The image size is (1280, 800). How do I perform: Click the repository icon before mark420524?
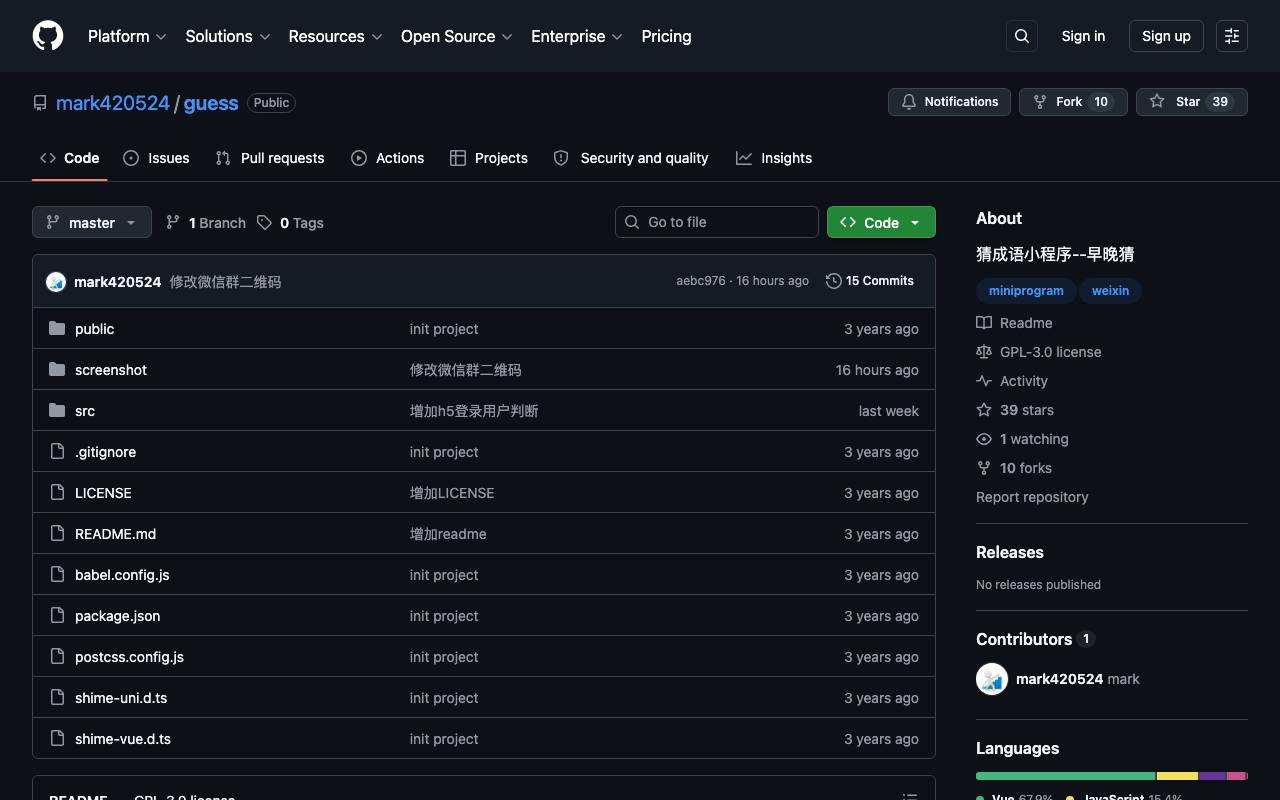[40, 103]
